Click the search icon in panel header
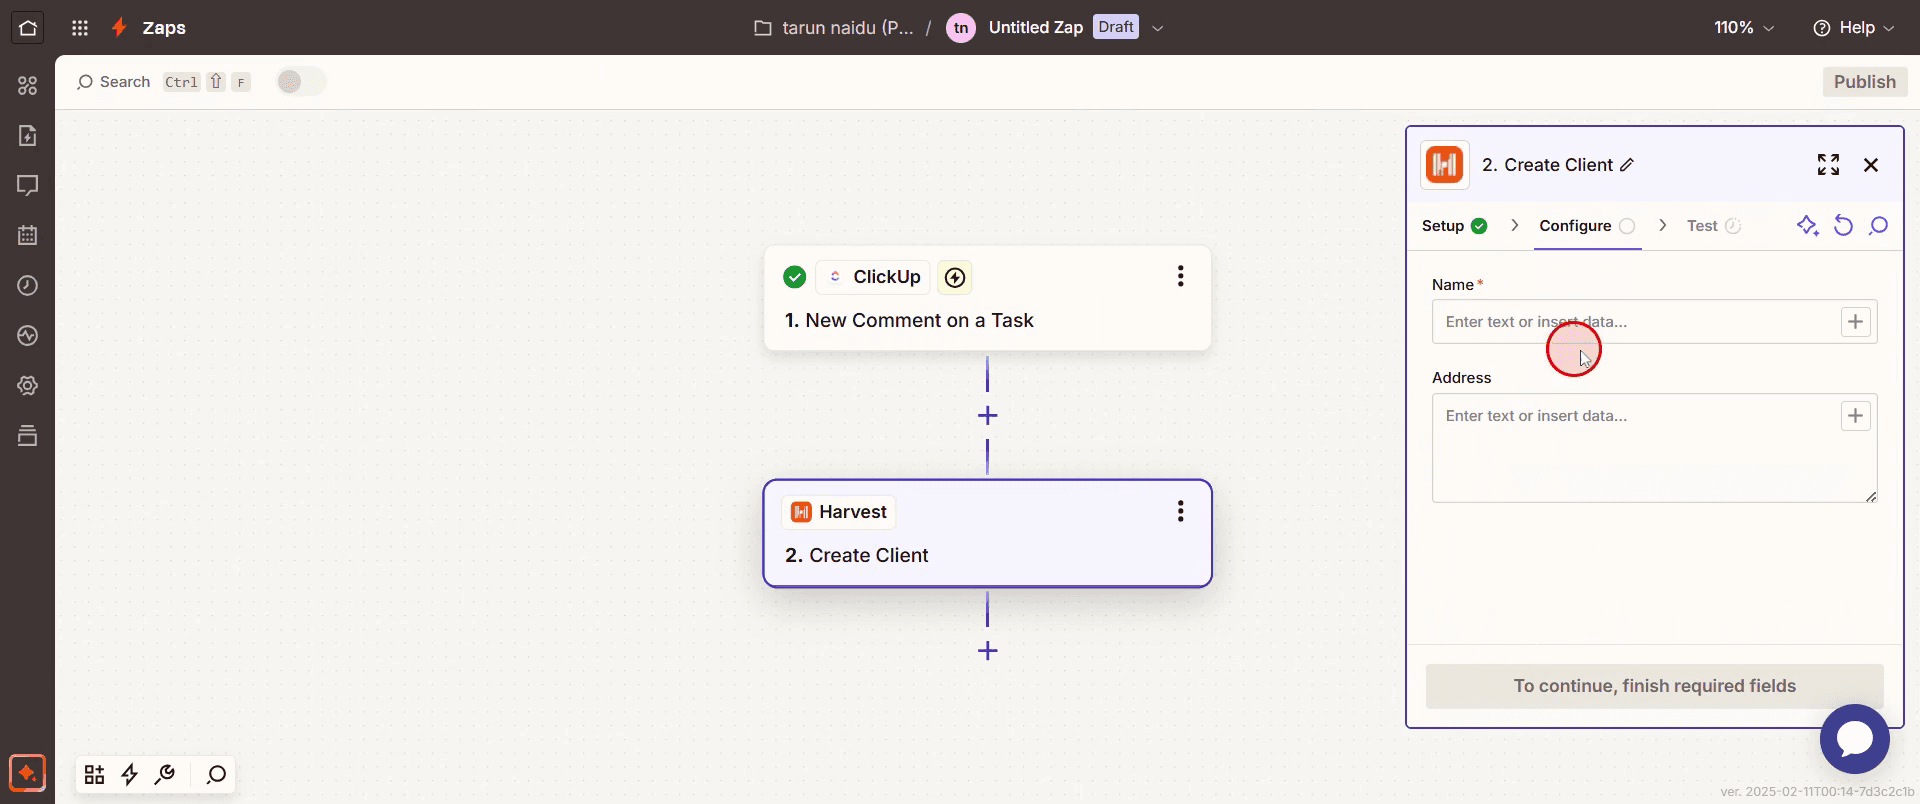This screenshot has height=804, width=1920. click(x=1878, y=226)
